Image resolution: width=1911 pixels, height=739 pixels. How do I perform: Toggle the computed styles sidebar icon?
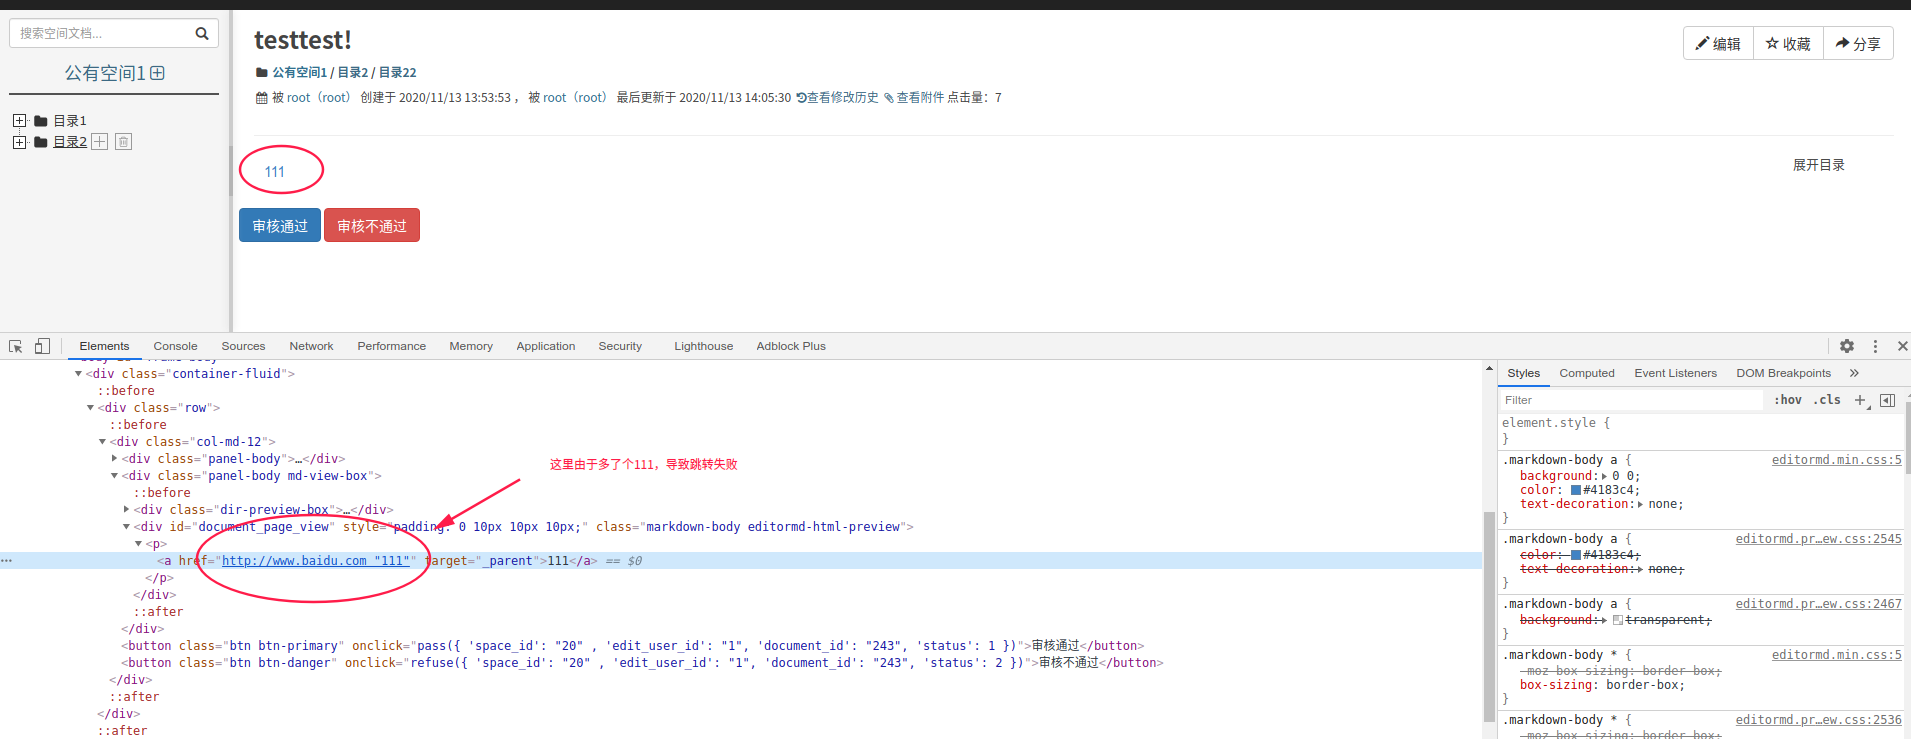click(x=1887, y=400)
